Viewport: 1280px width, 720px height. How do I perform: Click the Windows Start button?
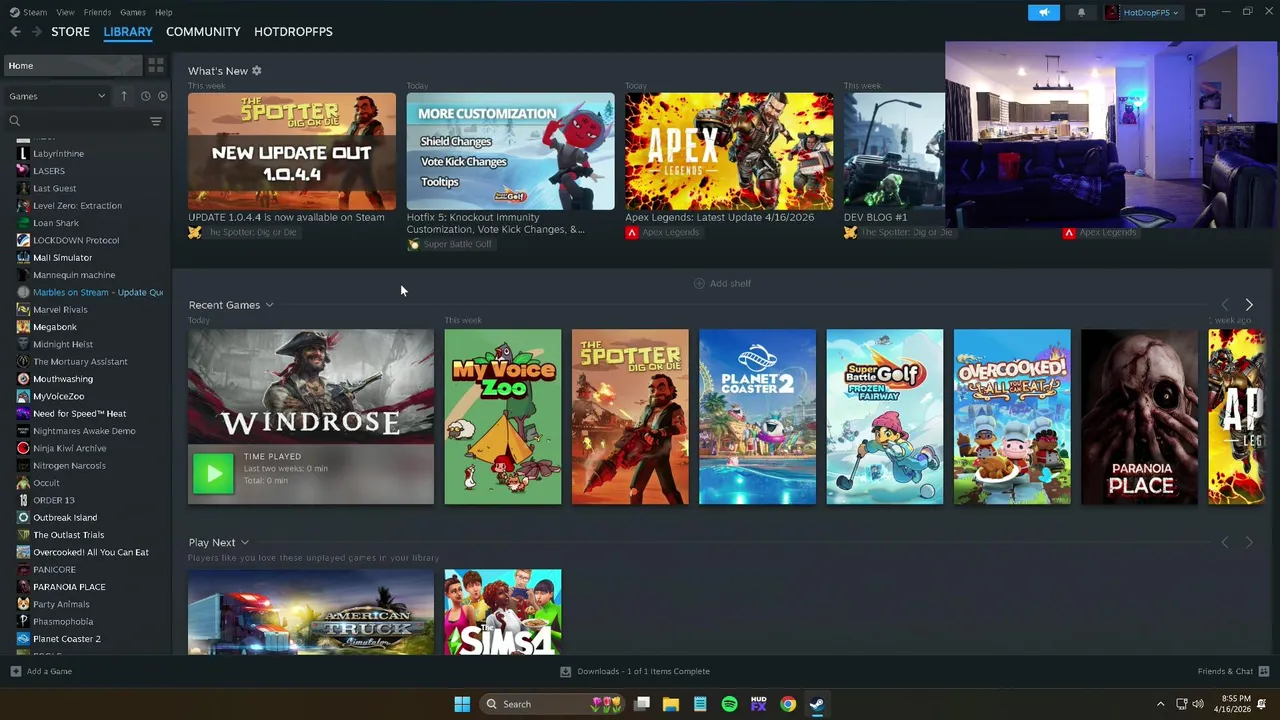click(462, 704)
